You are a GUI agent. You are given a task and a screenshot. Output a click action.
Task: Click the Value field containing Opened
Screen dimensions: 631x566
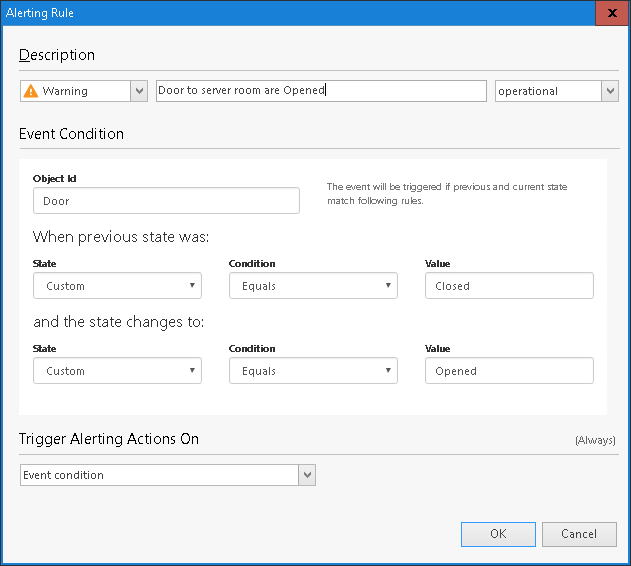tap(509, 371)
